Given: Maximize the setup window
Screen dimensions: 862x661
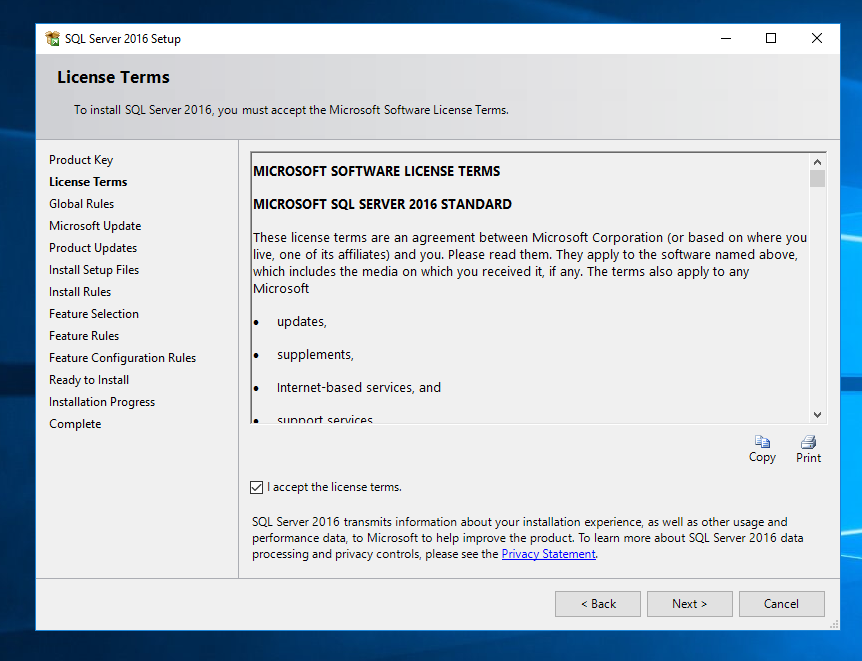Looking at the screenshot, I should pyautogui.click(x=771, y=38).
